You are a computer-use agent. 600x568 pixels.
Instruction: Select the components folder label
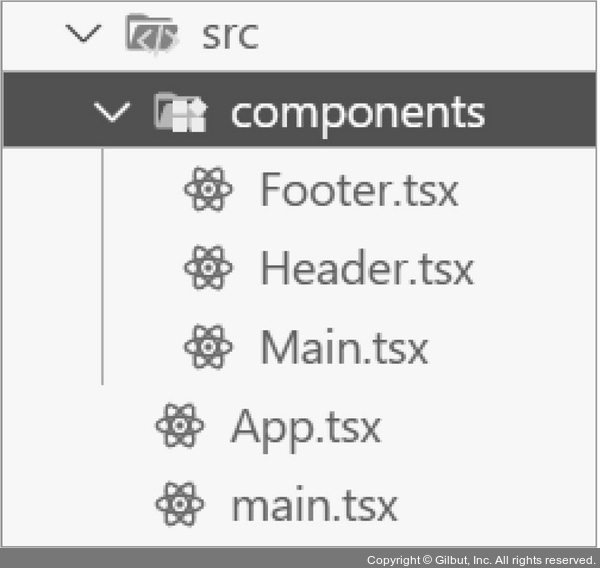(357, 112)
